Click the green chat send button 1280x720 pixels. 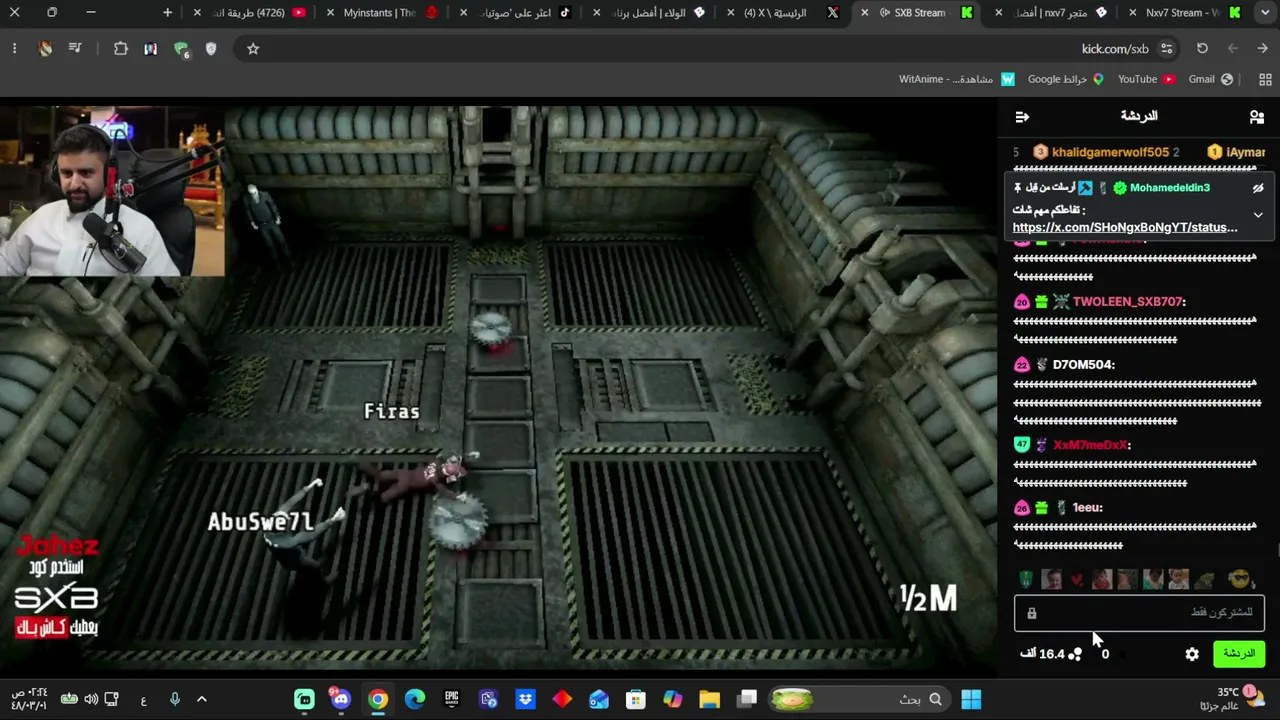pyautogui.click(x=1238, y=654)
